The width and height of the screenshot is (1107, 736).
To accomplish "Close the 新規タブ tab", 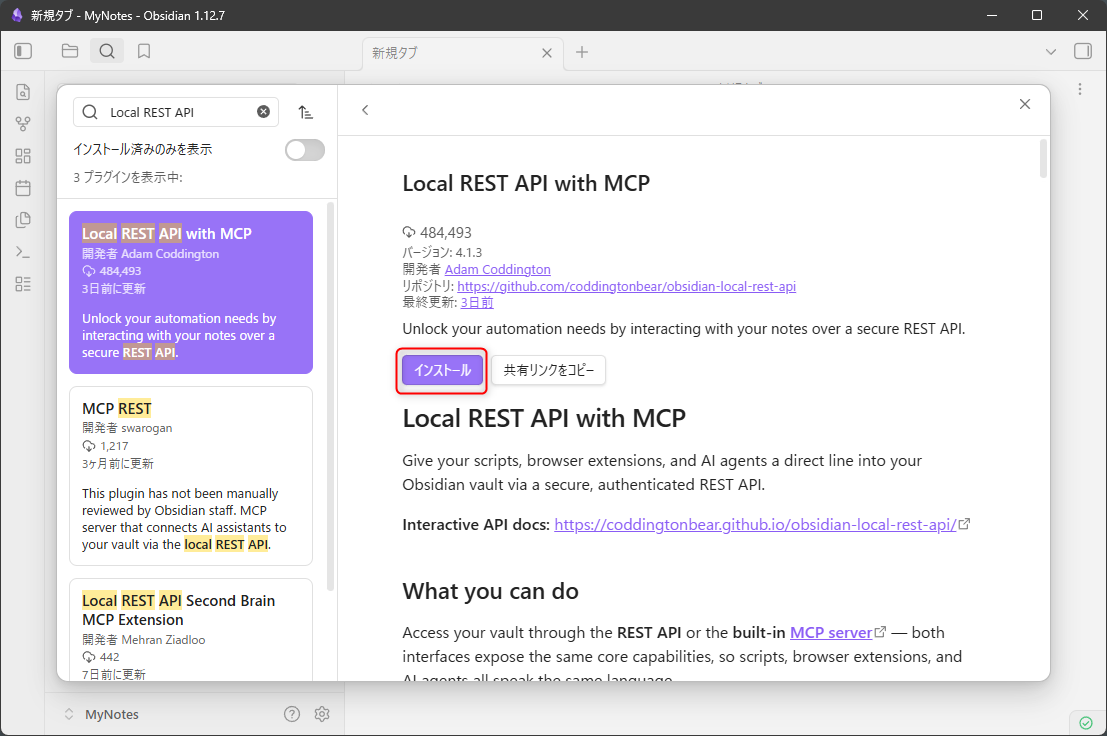I will (547, 53).
